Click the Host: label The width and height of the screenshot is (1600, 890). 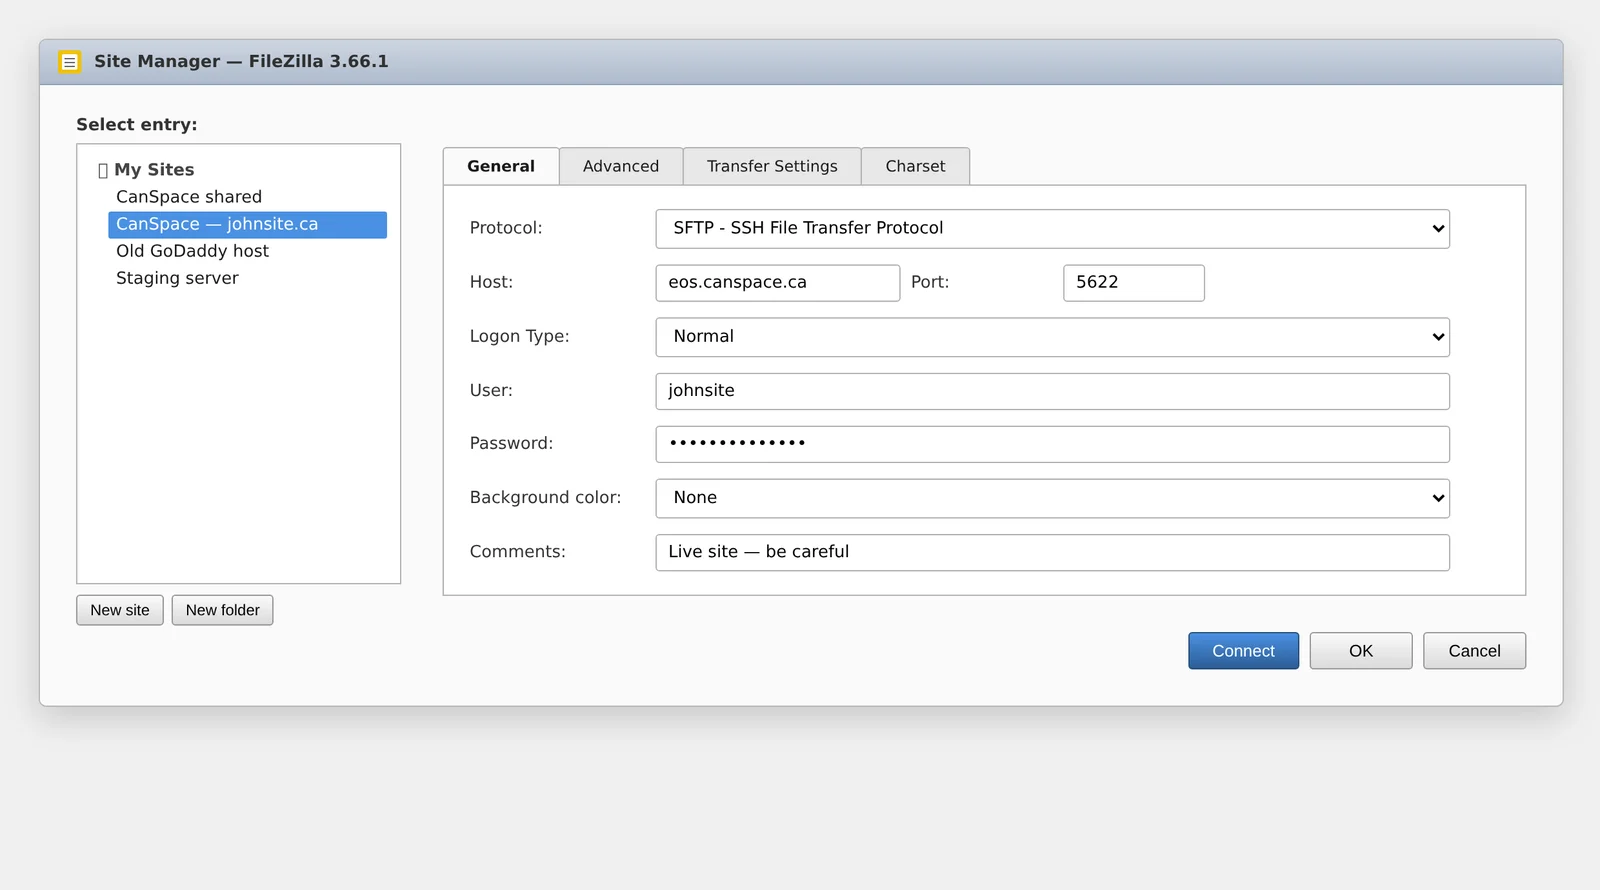491,282
